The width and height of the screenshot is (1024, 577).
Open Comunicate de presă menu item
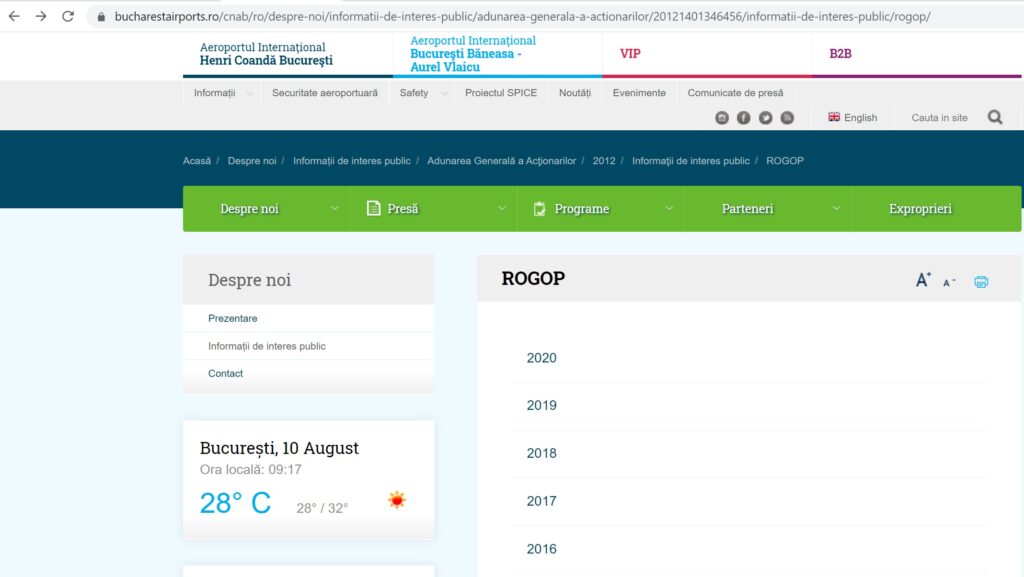pyautogui.click(x=735, y=93)
